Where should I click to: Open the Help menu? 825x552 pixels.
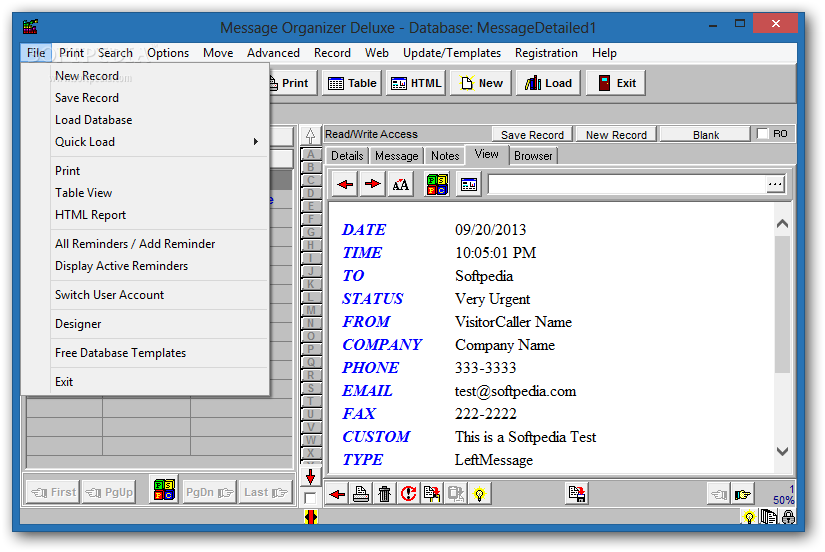(604, 53)
